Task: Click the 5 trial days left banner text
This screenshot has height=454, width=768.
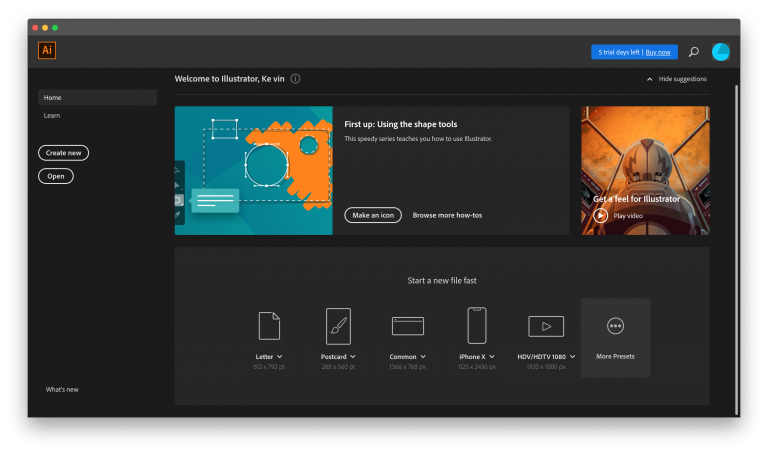Action: point(619,52)
